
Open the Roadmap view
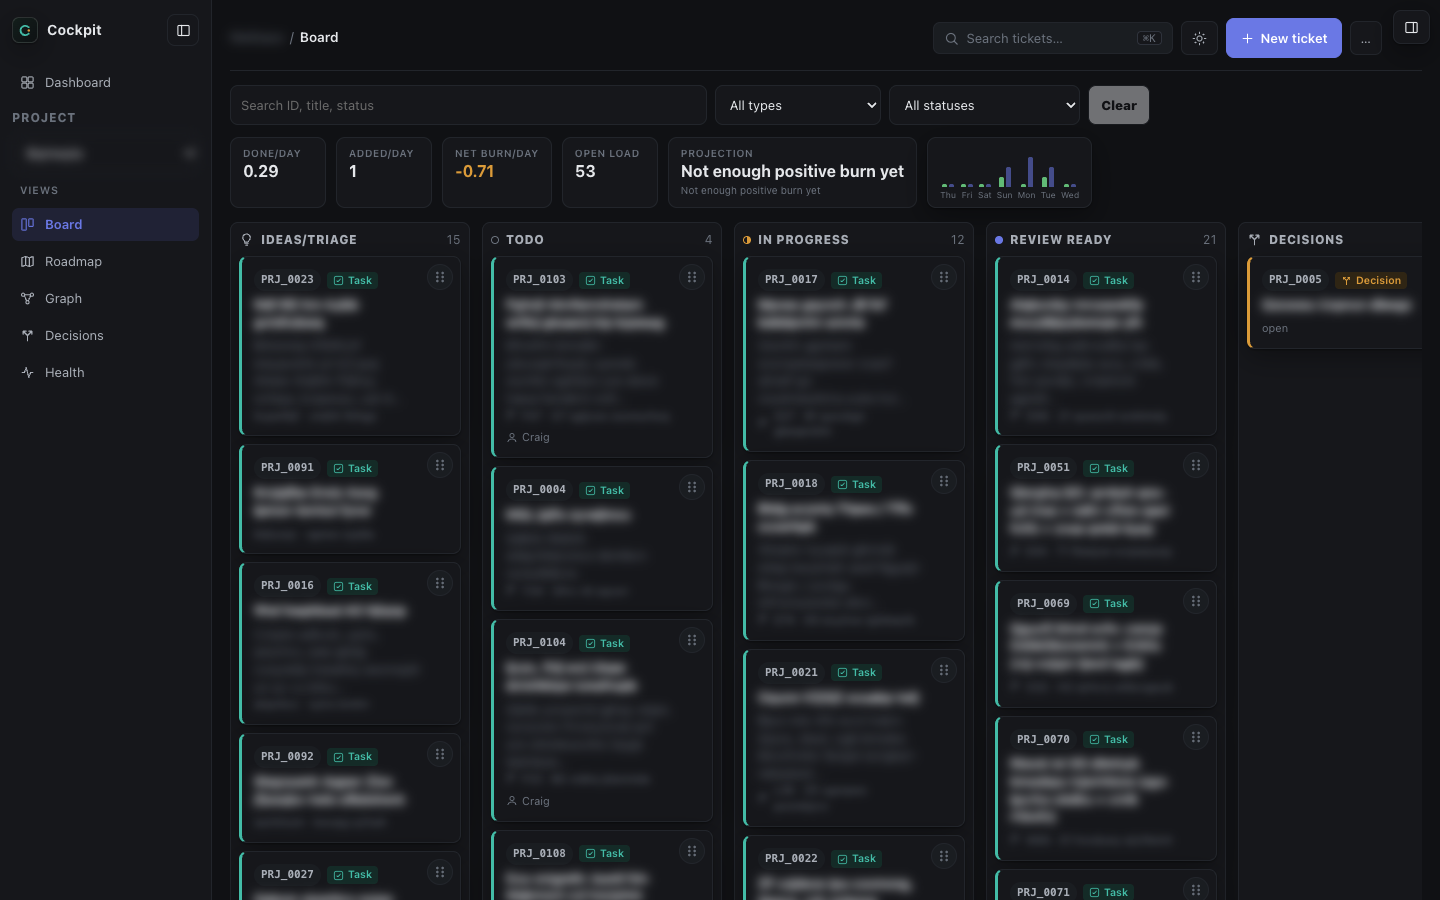[x=105, y=261]
